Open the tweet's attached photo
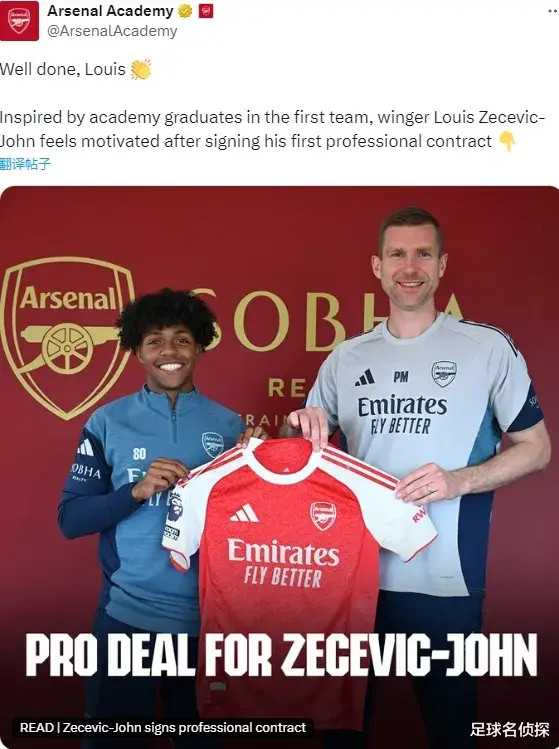 pyautogui.click(x=280, y=467)
